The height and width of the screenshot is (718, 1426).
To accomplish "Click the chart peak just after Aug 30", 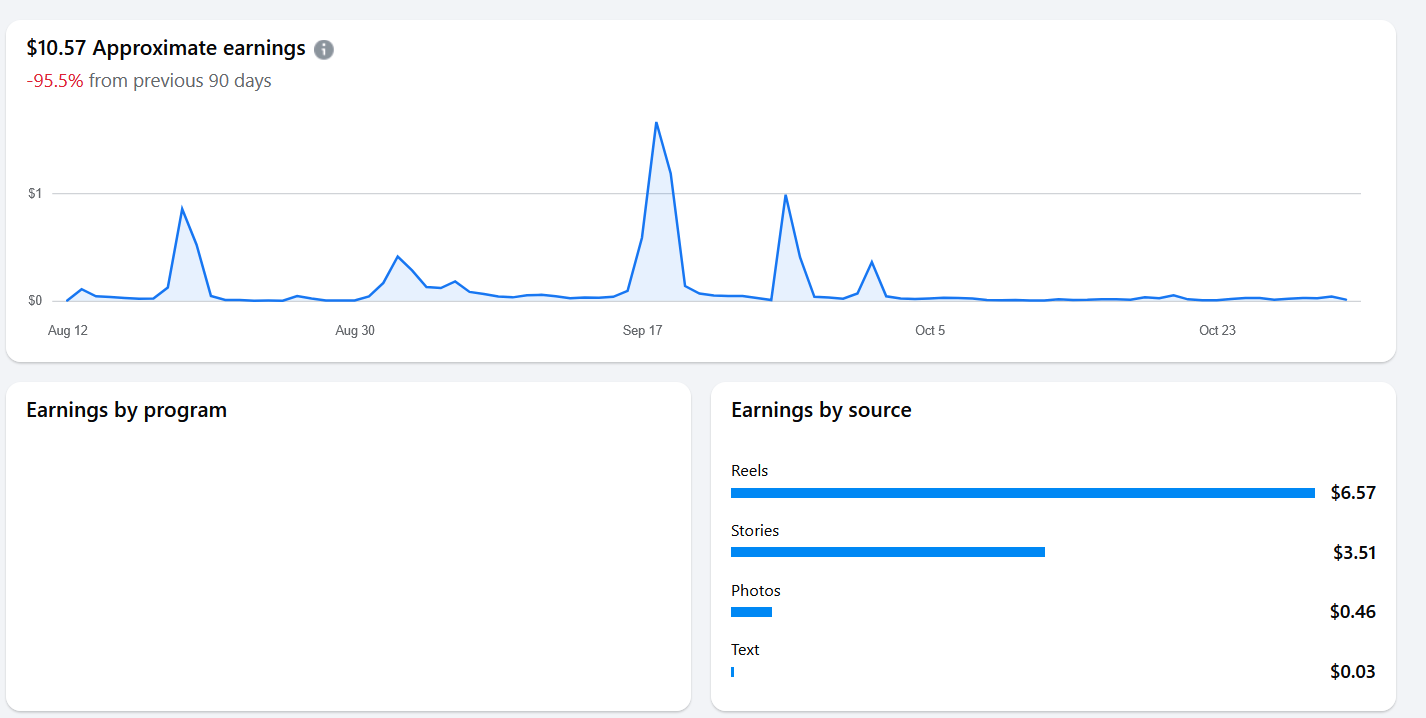I will tap(398, 258).
